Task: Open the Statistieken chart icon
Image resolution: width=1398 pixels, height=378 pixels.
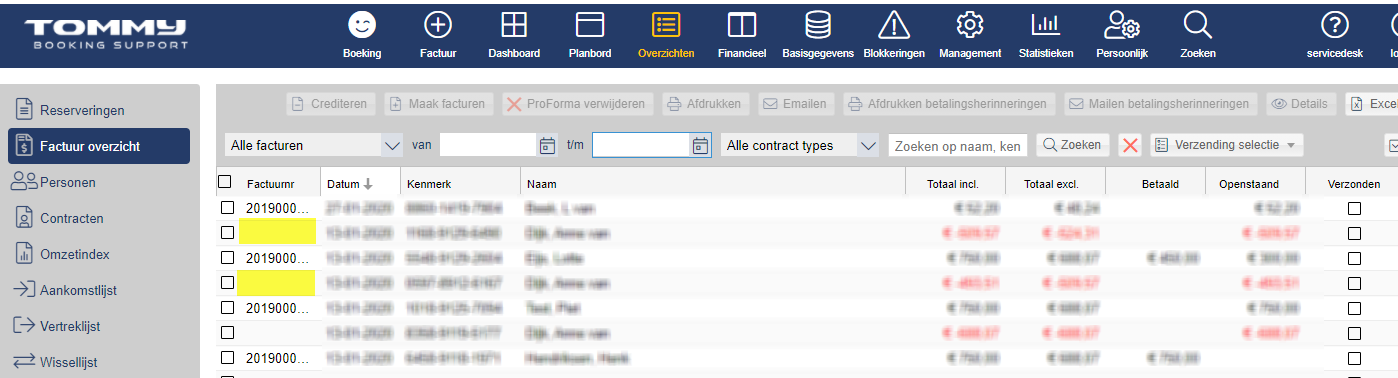Action: (1046, 26)
